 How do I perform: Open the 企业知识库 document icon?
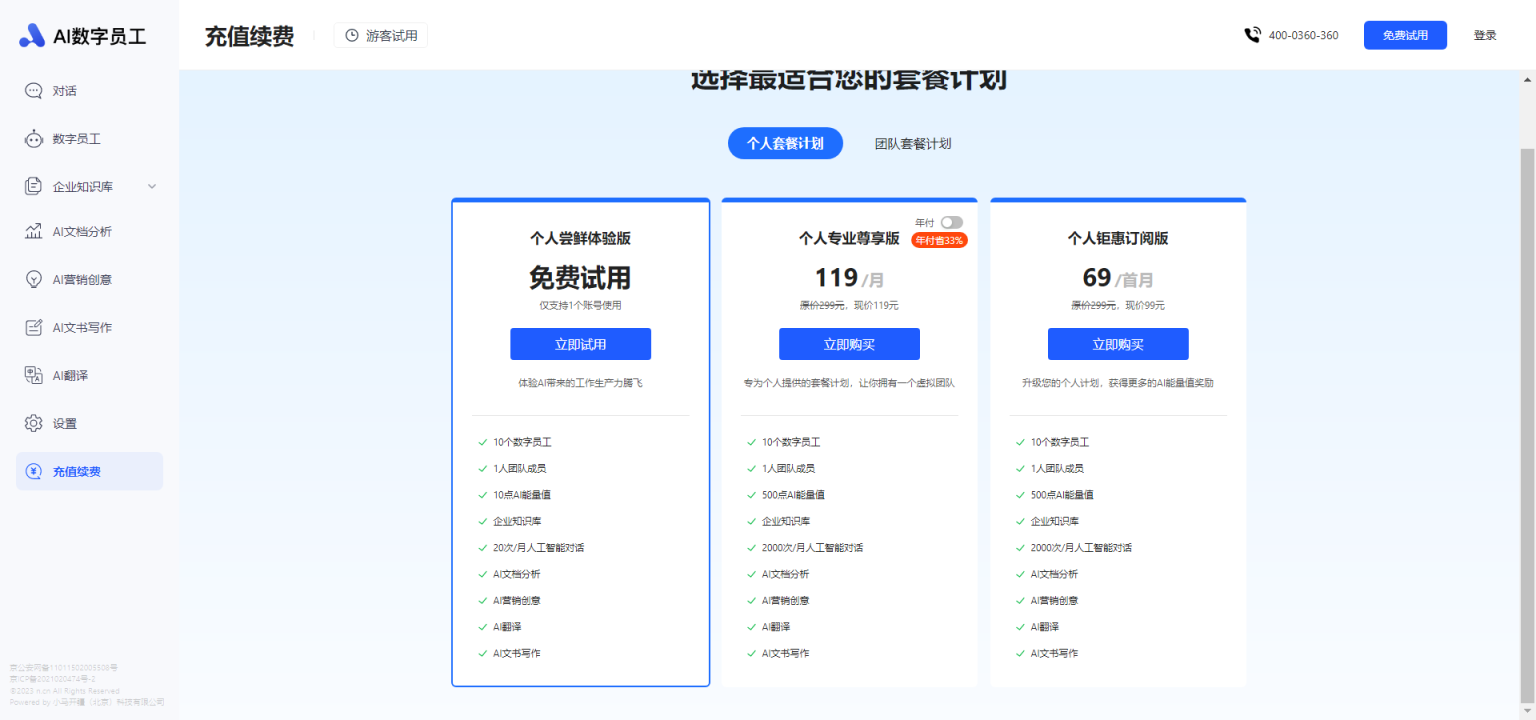coord(33,186)
